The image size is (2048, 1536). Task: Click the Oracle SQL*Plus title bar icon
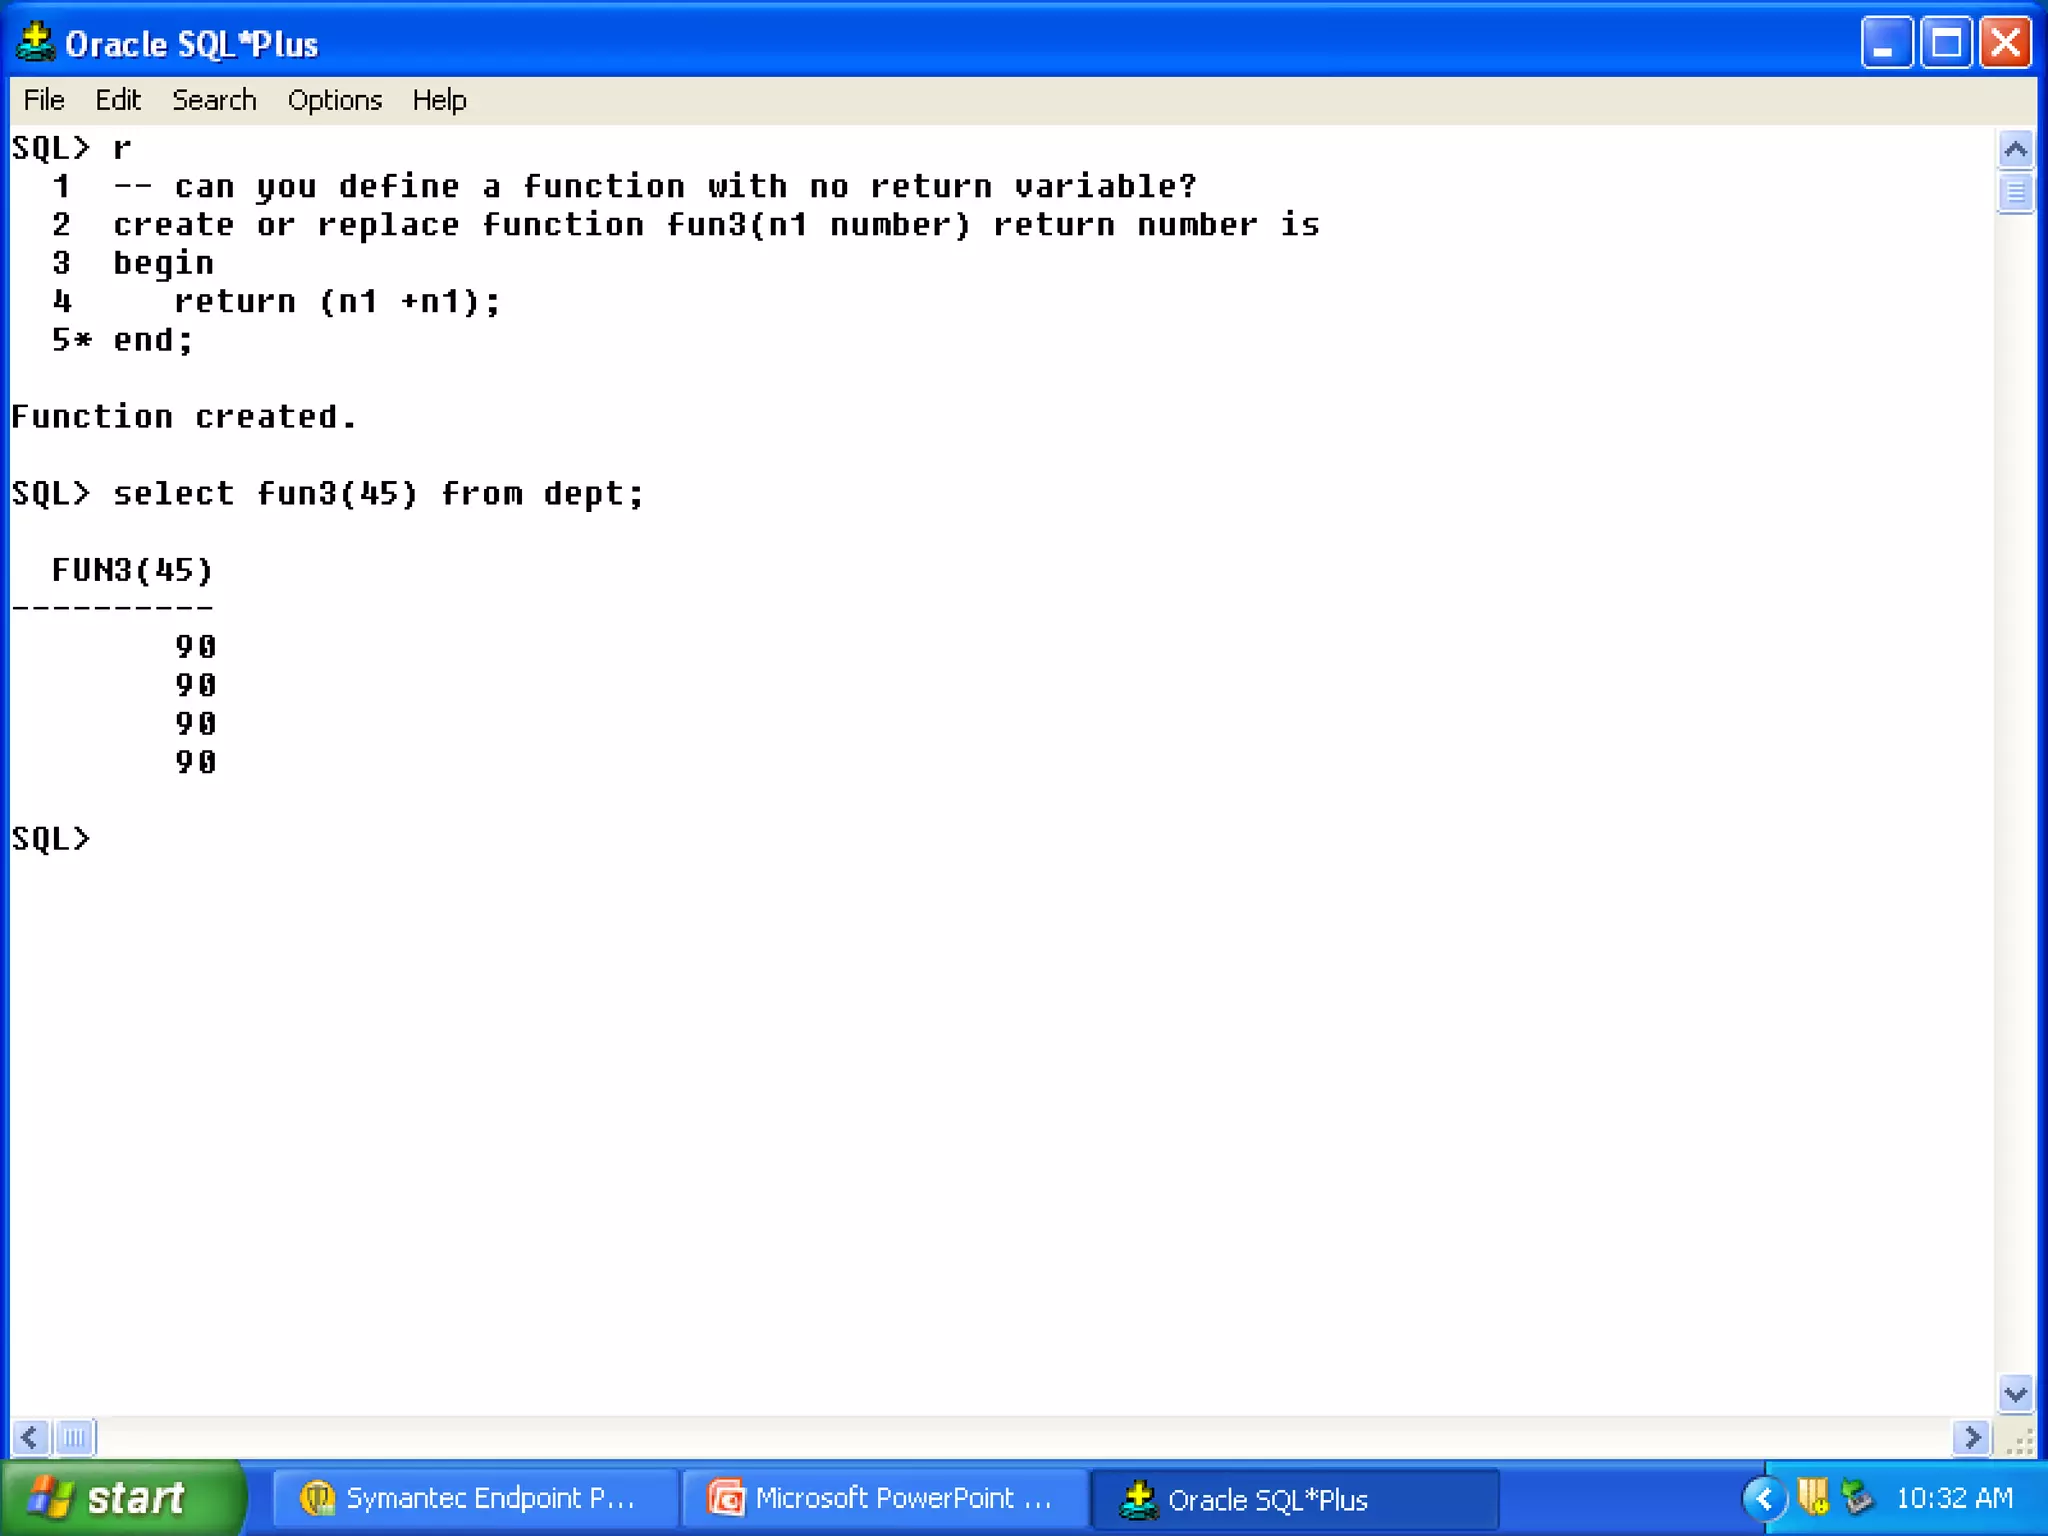pyautogui.click(x=36, y=42)
